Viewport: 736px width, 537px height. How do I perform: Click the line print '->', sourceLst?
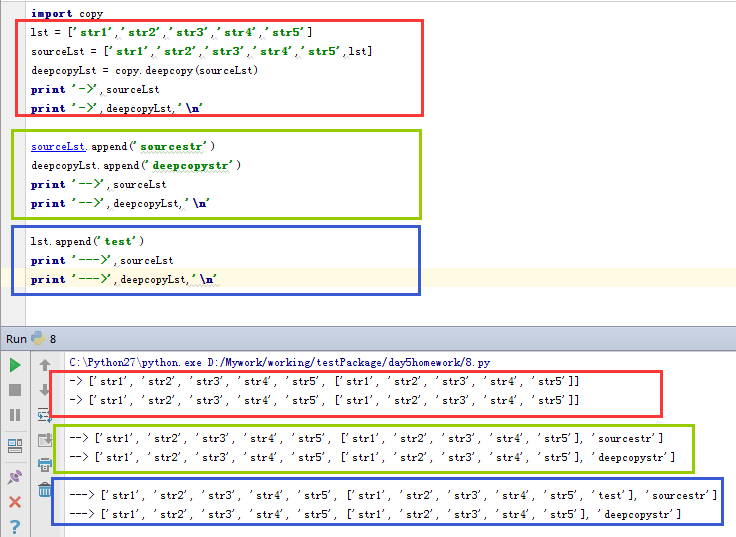95,89
